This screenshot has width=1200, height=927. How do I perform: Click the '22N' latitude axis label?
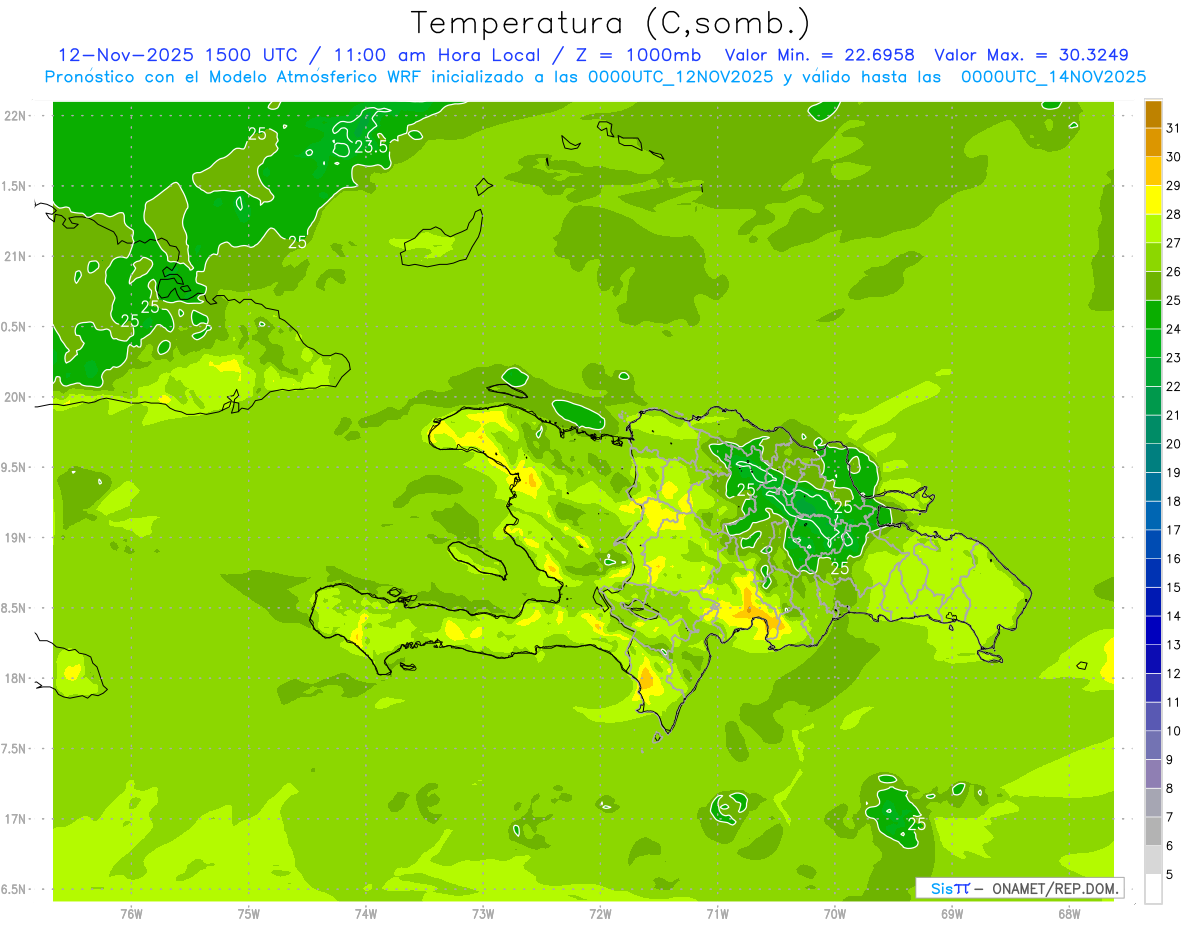click(x=17, y=115)
